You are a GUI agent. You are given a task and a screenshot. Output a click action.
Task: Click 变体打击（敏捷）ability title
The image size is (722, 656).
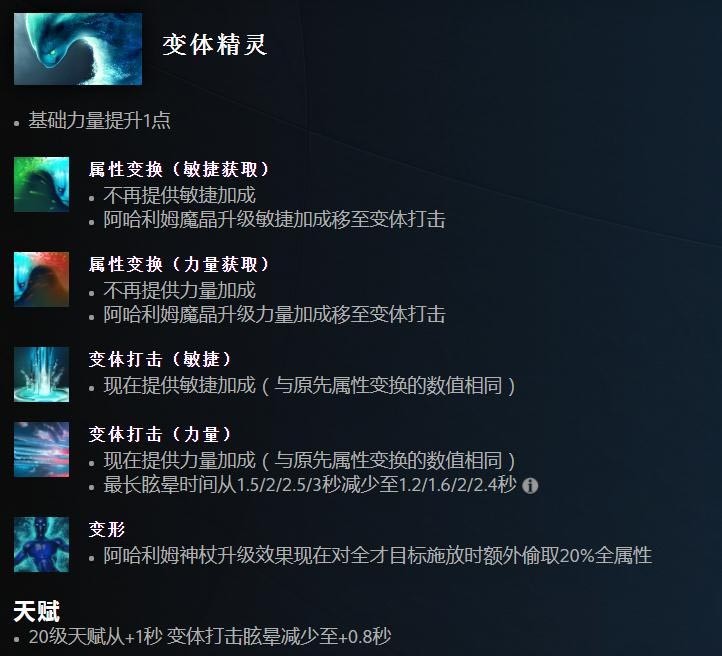pyautogui.click(x=161, y=359)
